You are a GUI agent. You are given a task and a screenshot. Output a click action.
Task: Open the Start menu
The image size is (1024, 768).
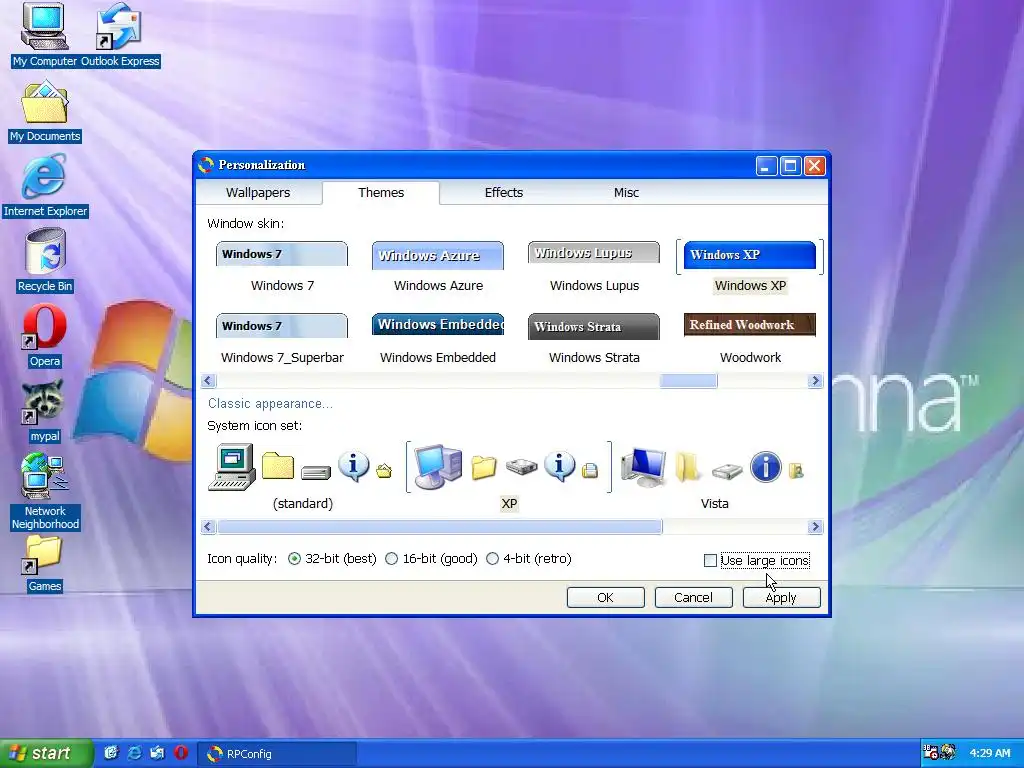(46, 753)
